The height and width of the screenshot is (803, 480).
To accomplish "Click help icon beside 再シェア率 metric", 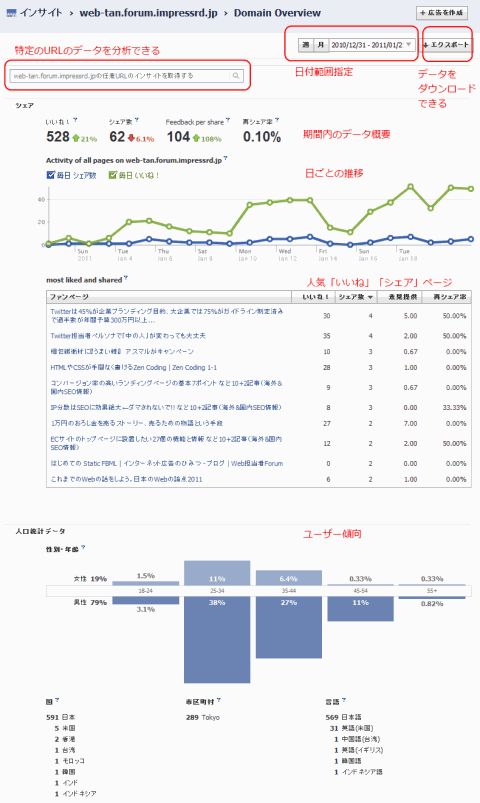I will tap(277, 120).
